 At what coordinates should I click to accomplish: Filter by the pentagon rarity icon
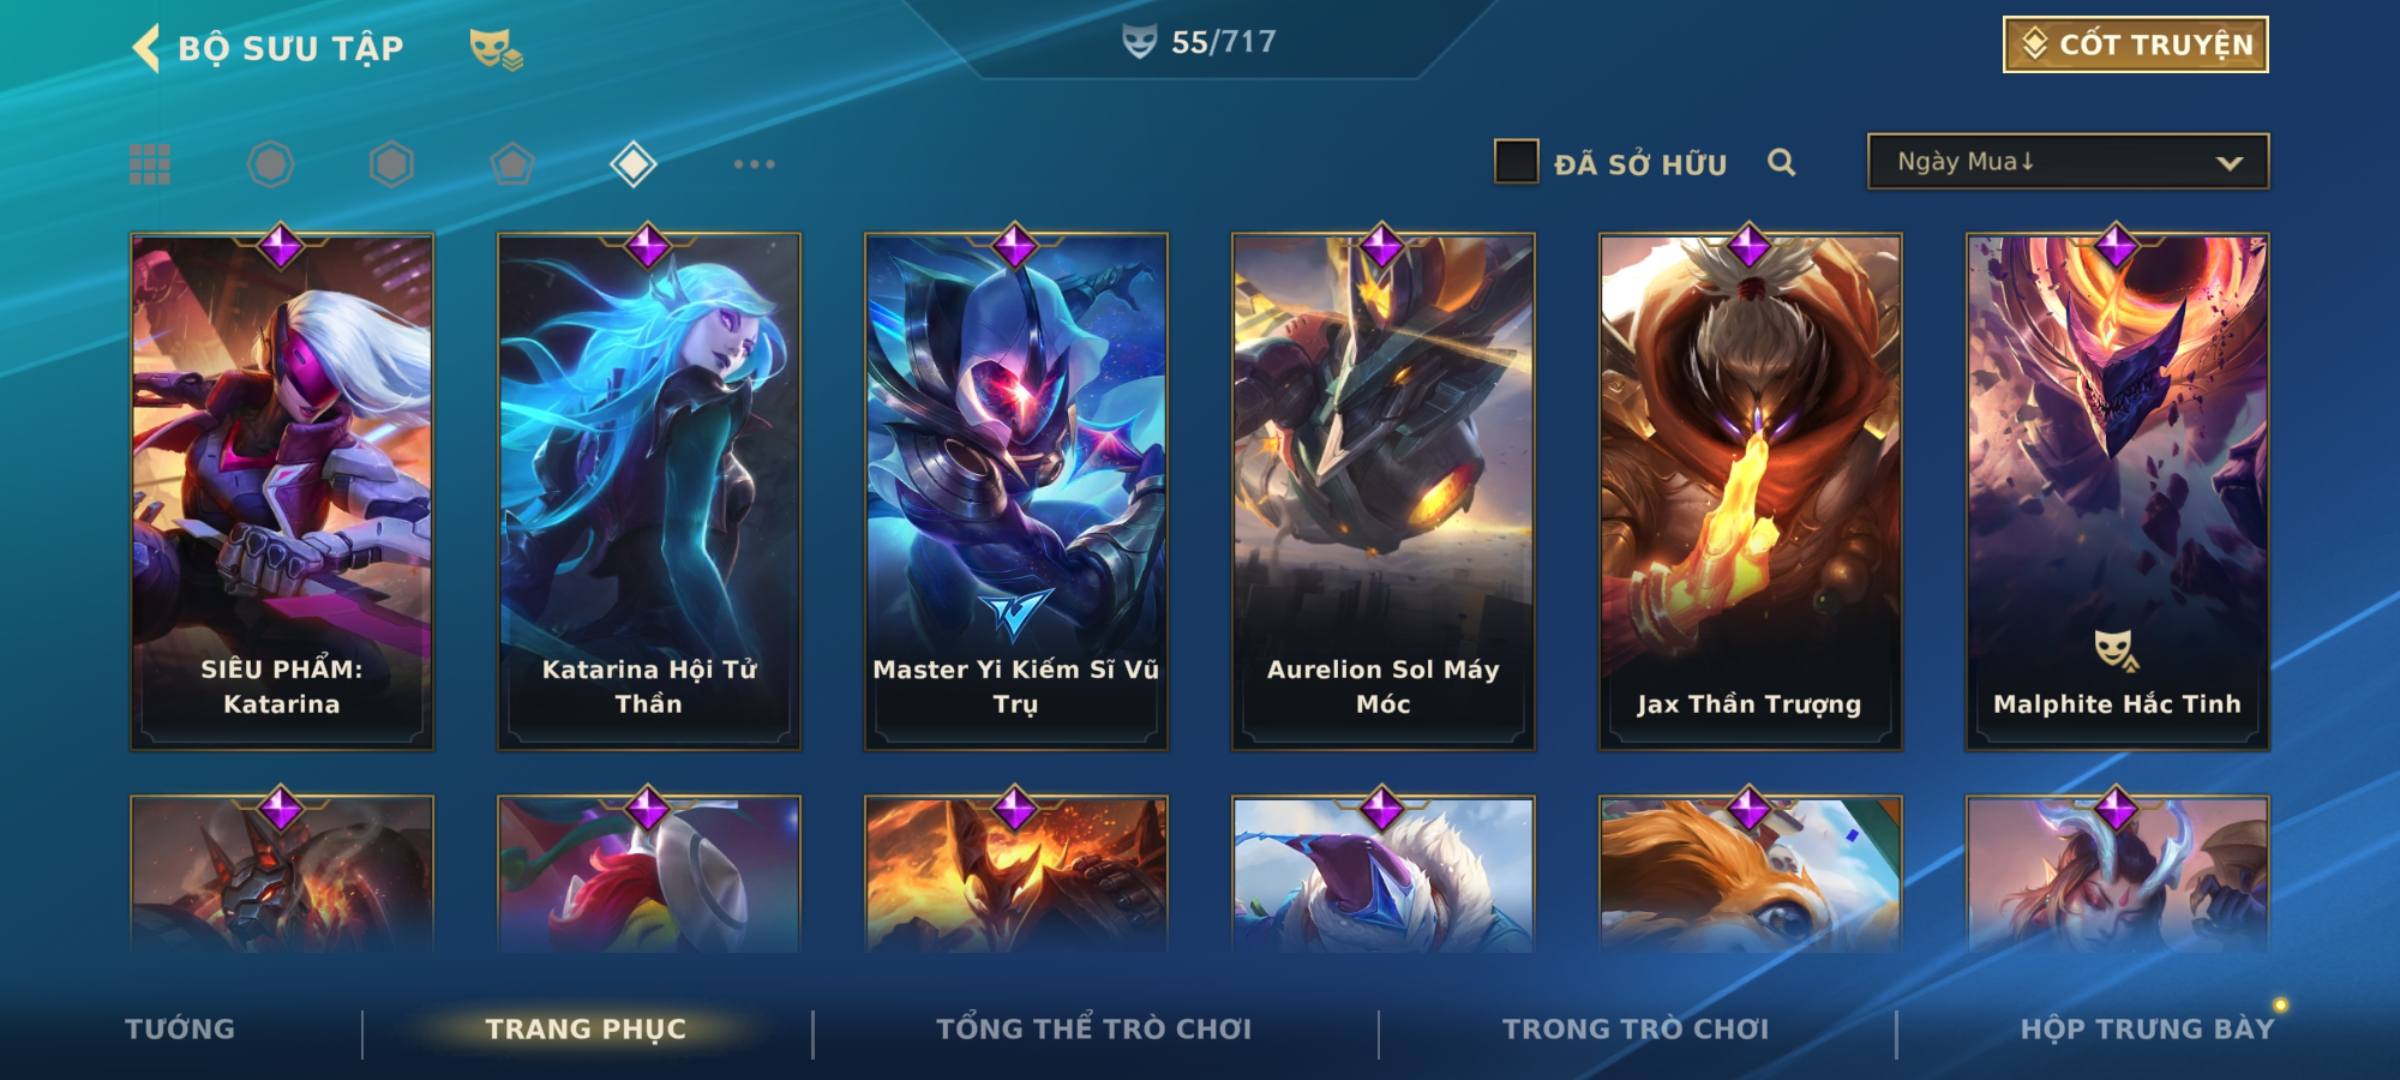512,164
